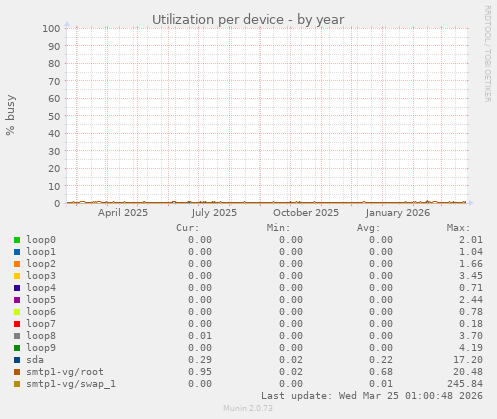Click the 3.45 max value for loop3
This screenshot has width=497, height=419.
click(471, 276)
